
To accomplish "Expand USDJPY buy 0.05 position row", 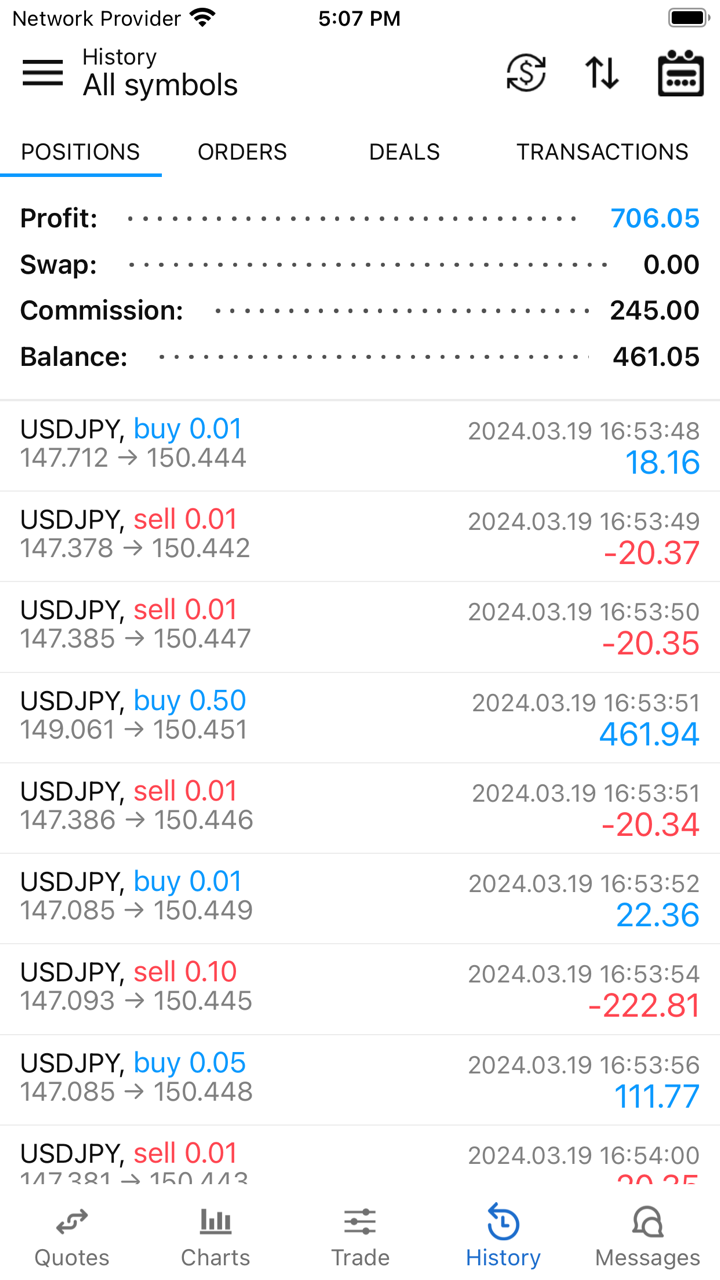I will [x=360, y=1079].
